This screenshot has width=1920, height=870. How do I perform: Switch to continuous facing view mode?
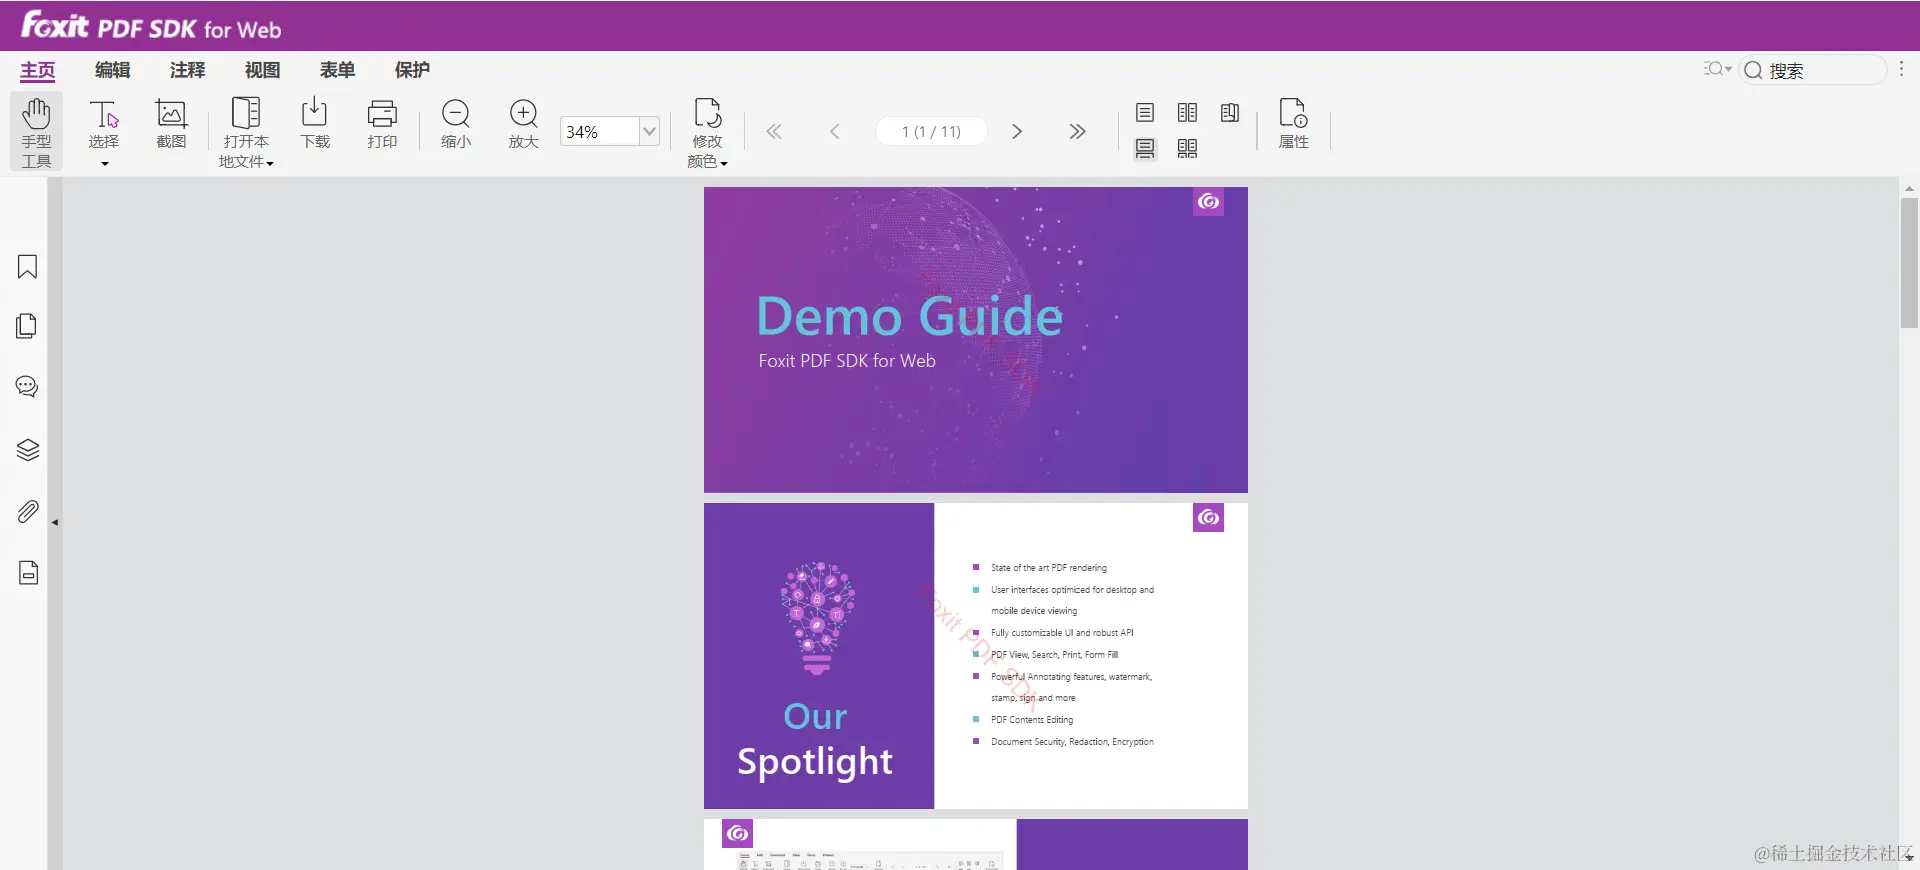[1187, 149]
